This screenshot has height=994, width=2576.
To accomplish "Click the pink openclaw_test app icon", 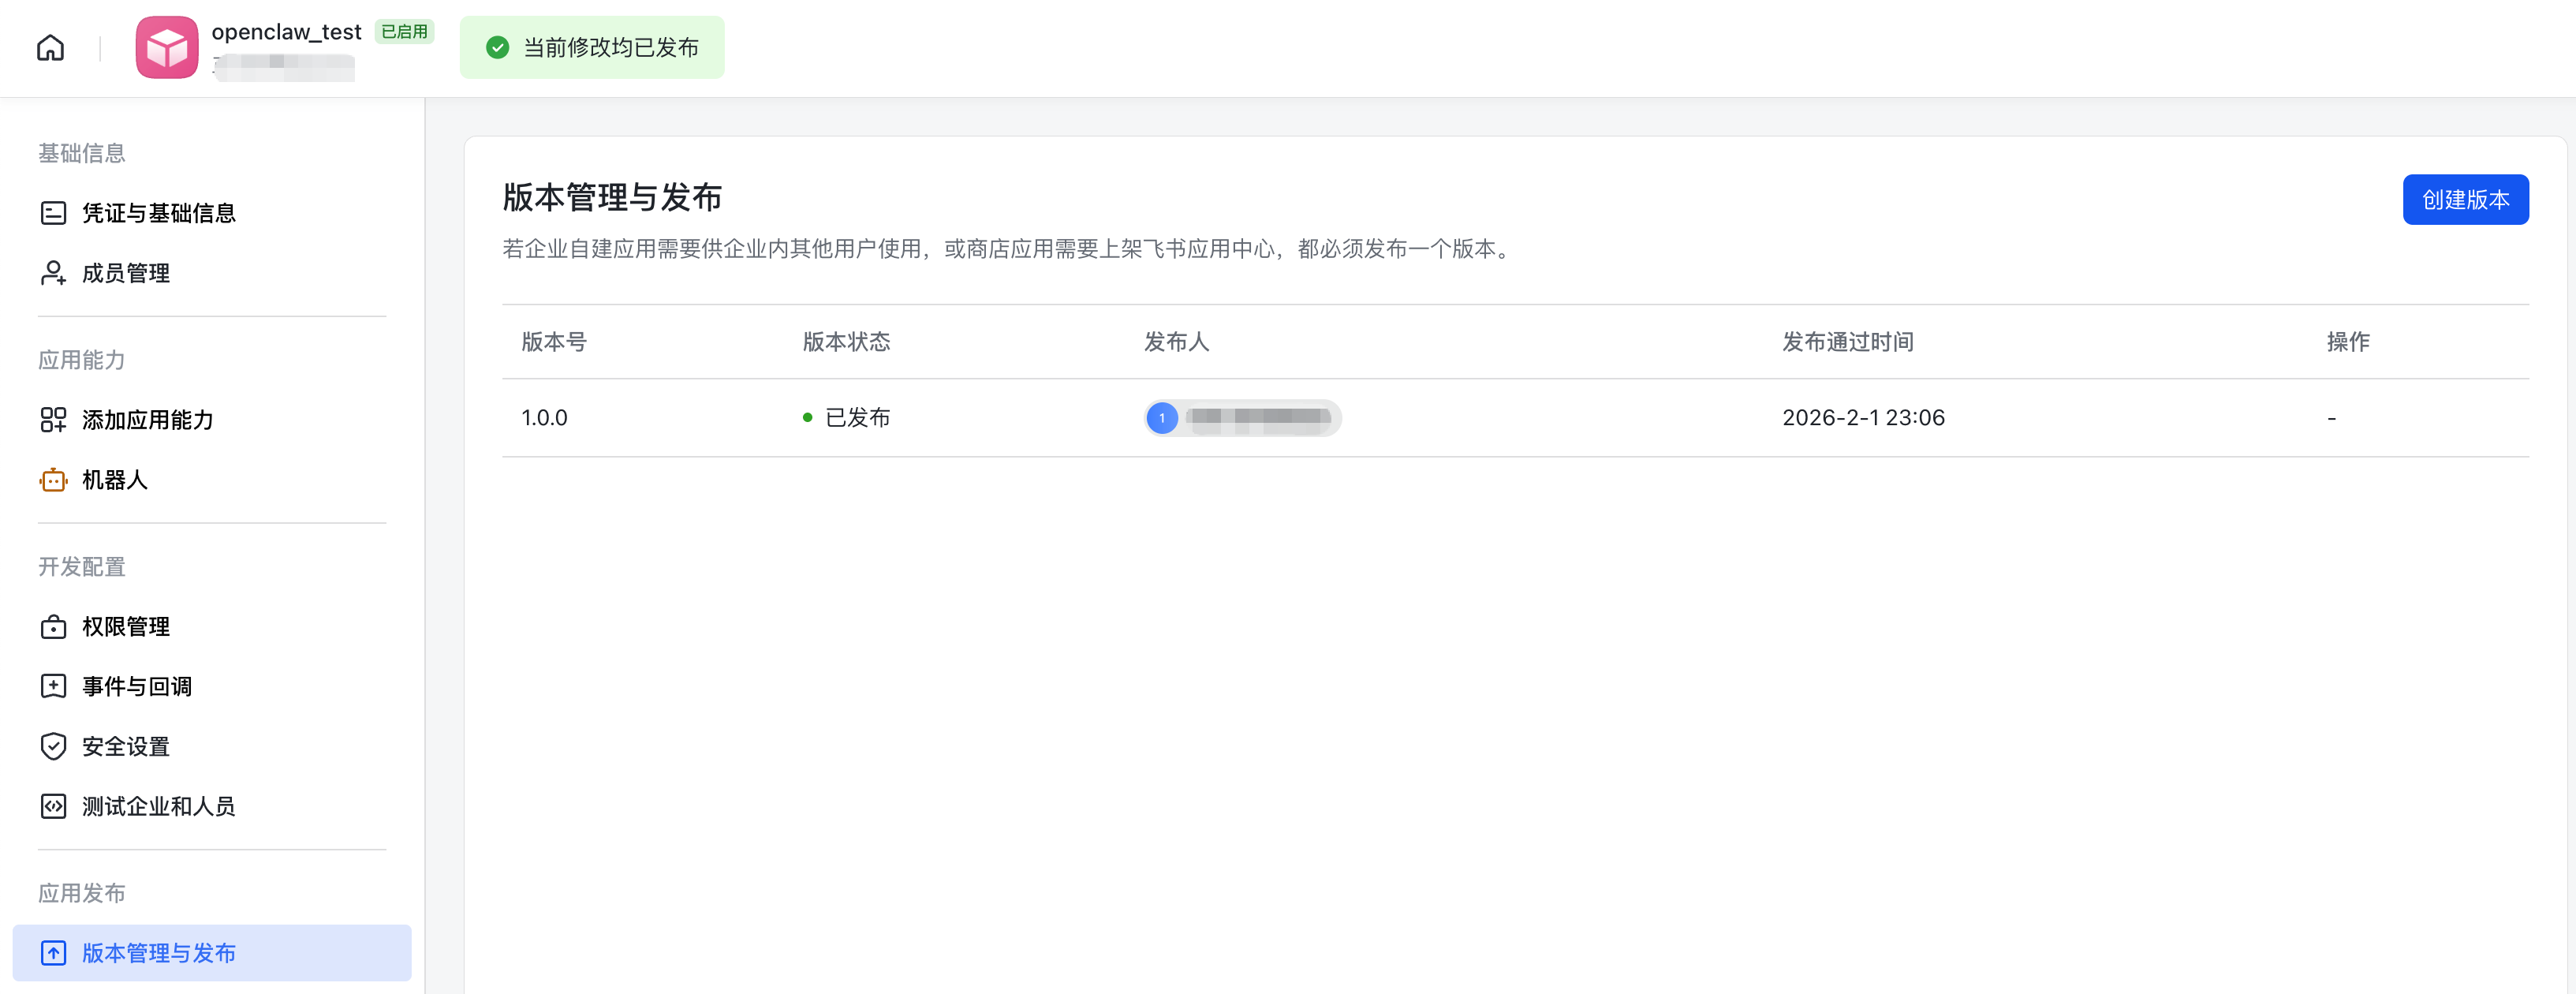I will coord(166,47).
